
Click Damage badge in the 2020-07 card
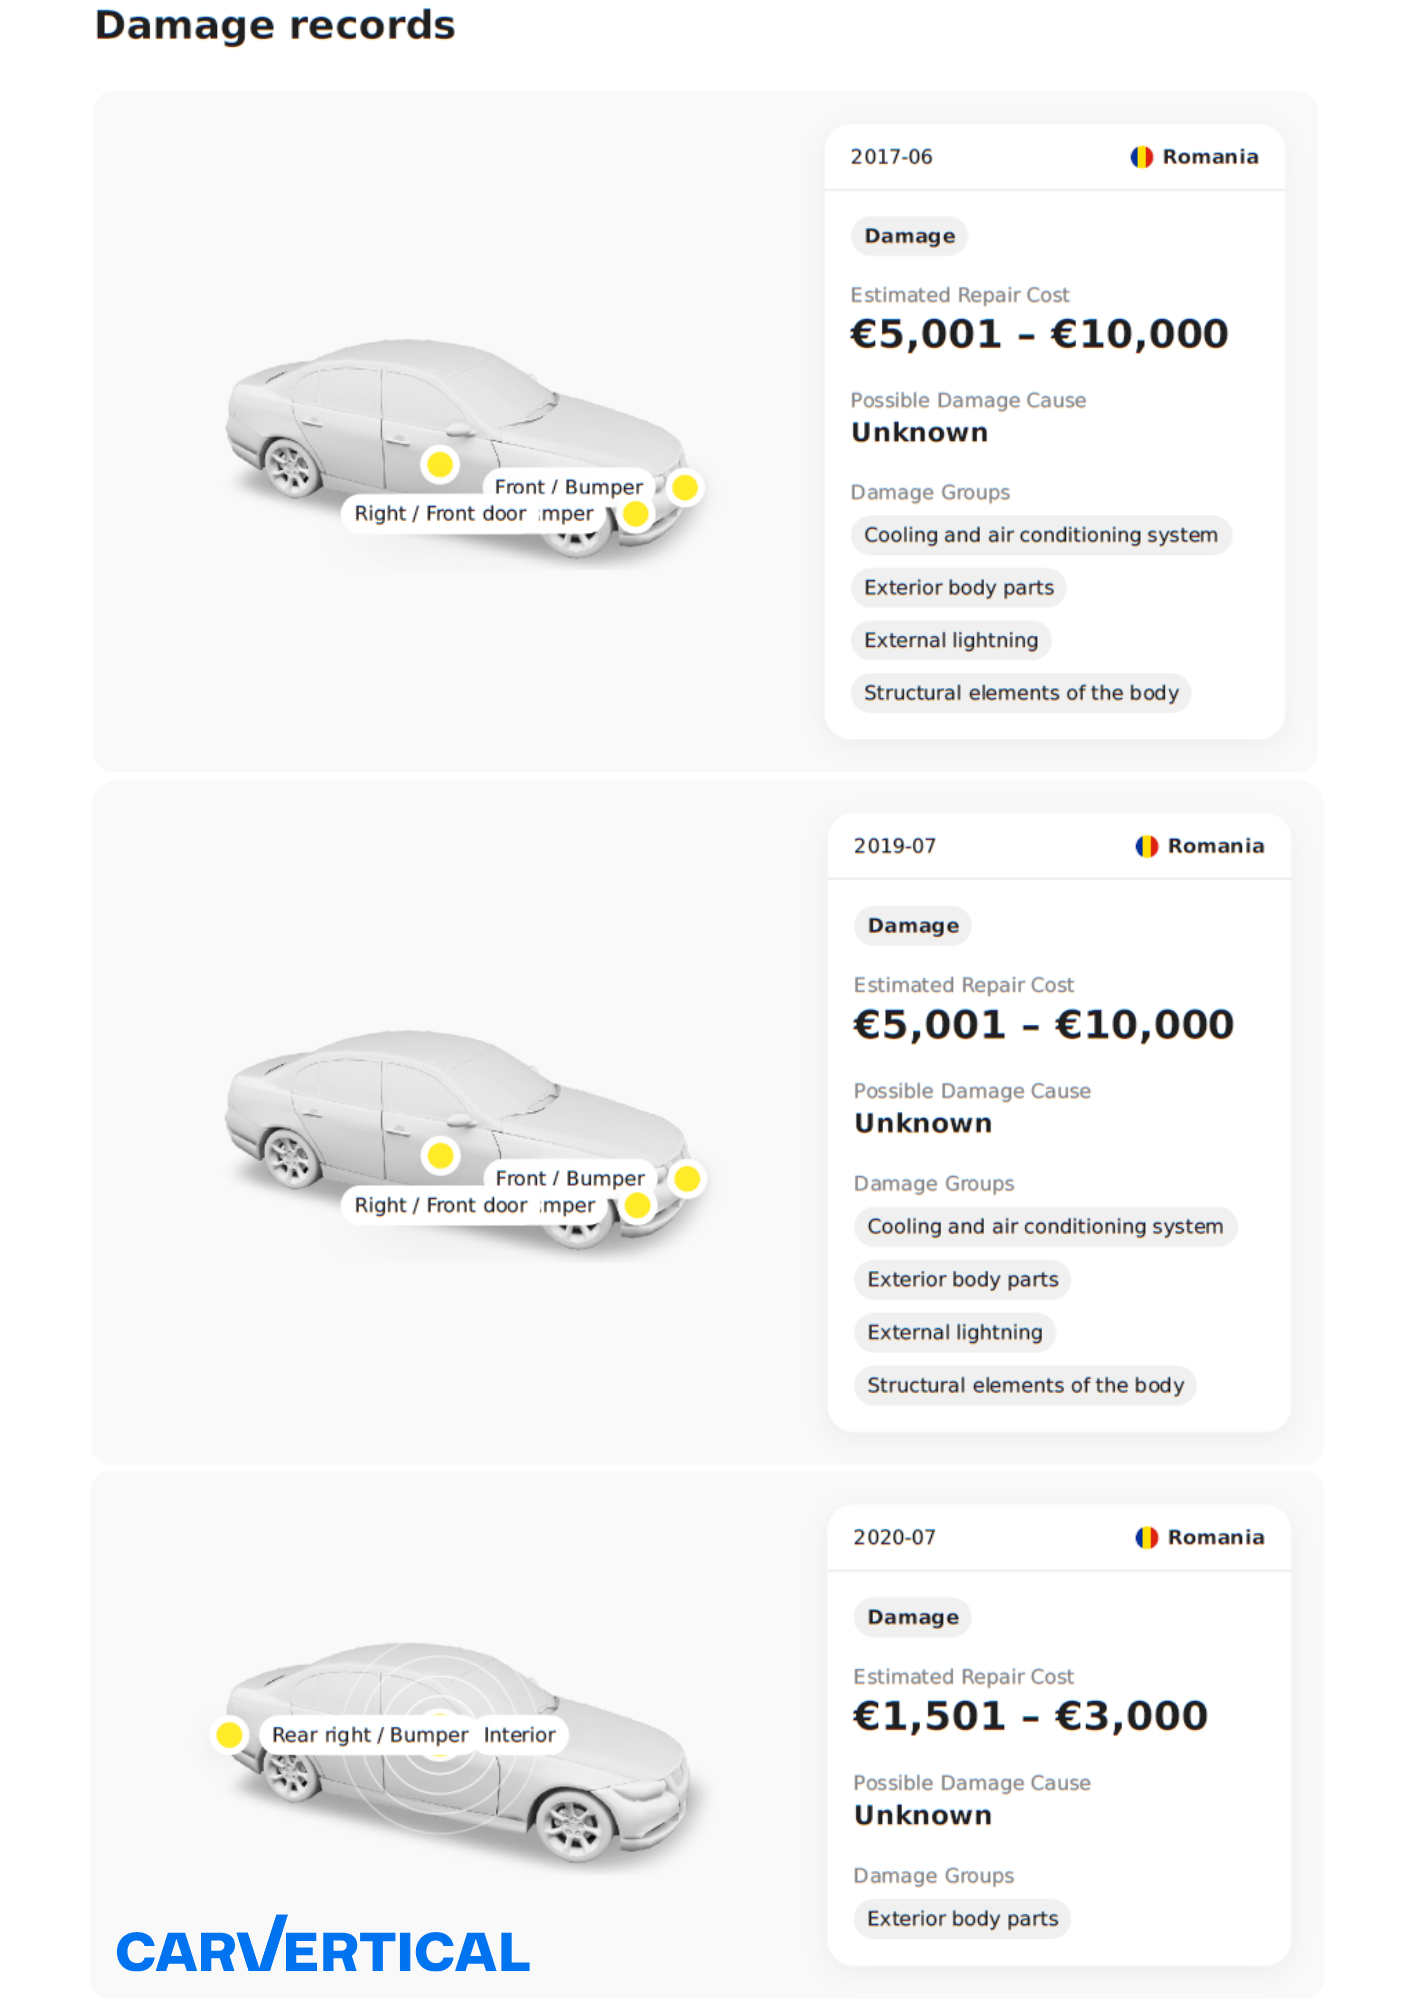click(912, 1617)
